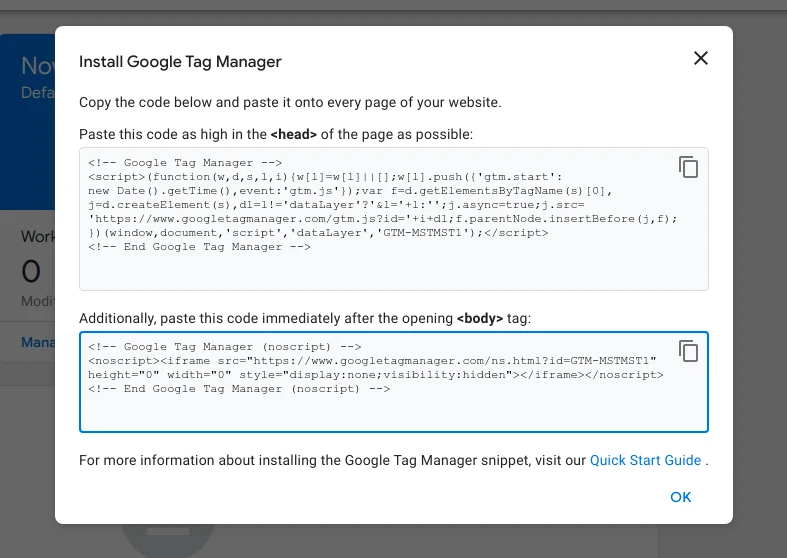
Task: Click the 'Copy the code below' instruction text
Action: click(x=290, y=102)
